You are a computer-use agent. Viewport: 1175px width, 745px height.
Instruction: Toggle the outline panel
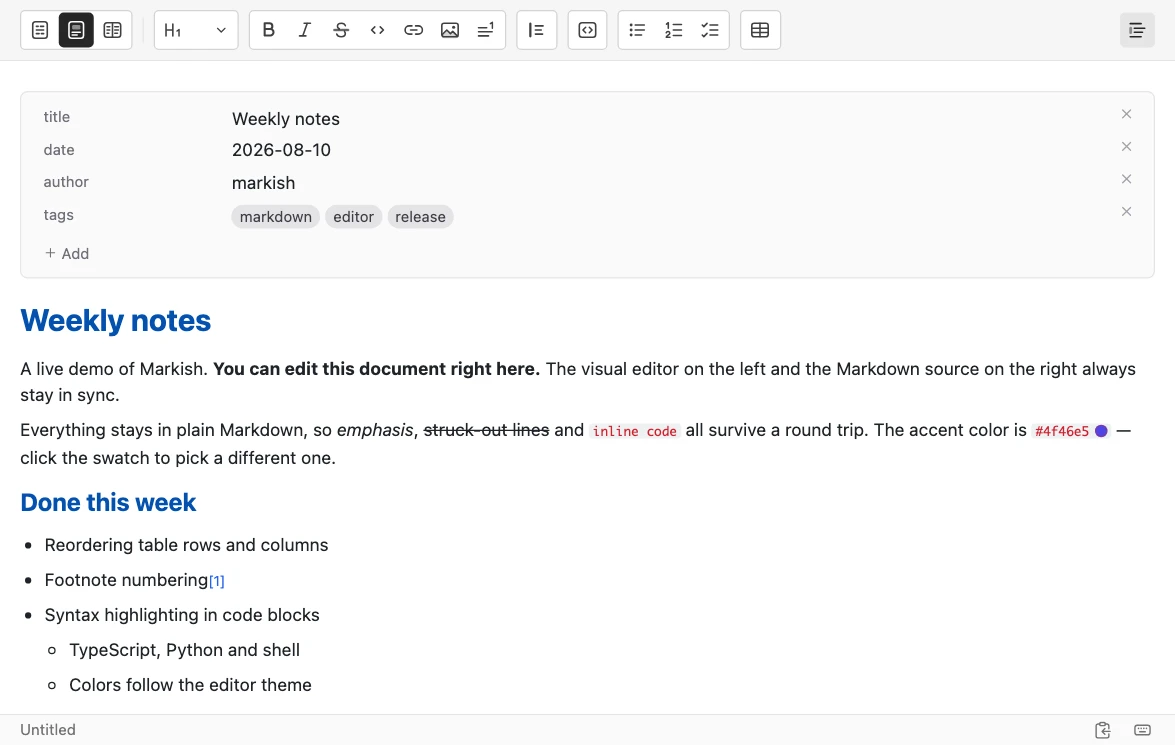click(1137, 30)
